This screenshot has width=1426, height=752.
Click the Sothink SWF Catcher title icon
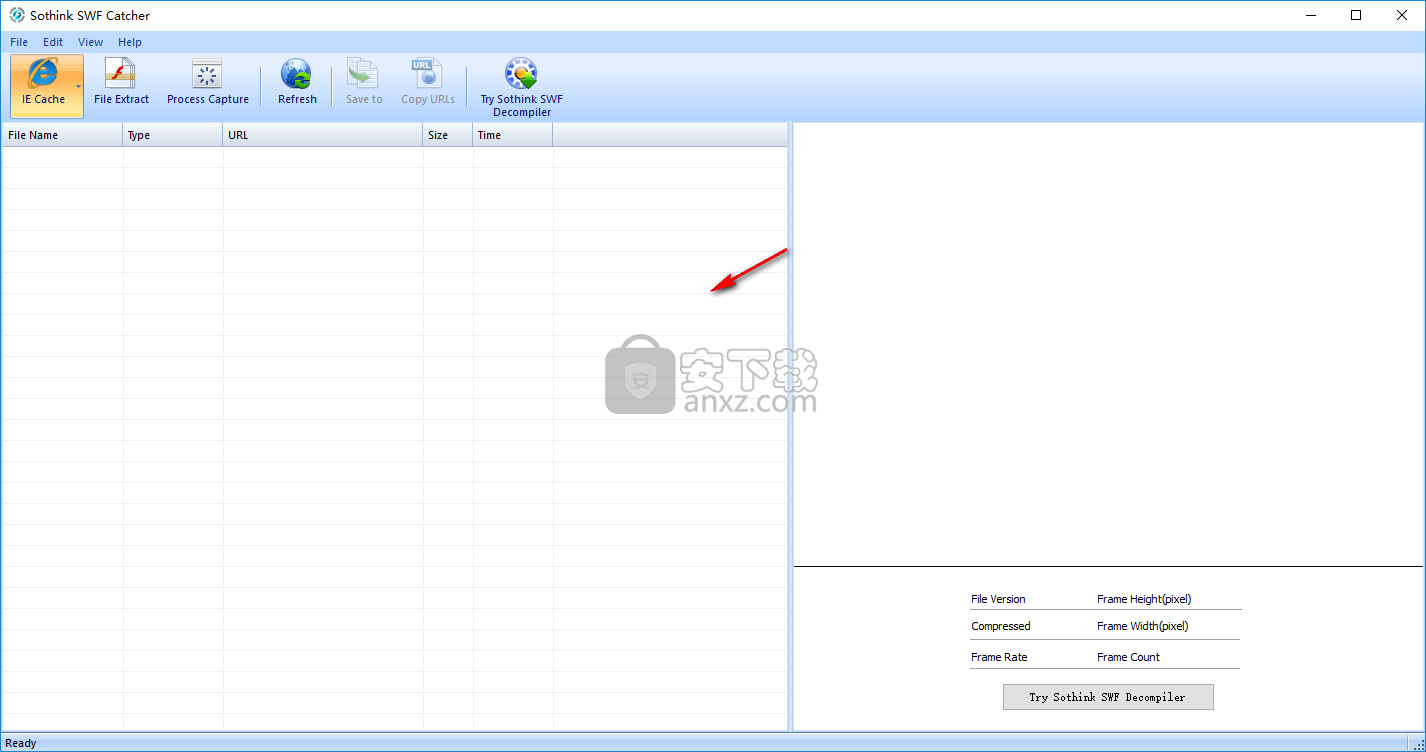17,15
